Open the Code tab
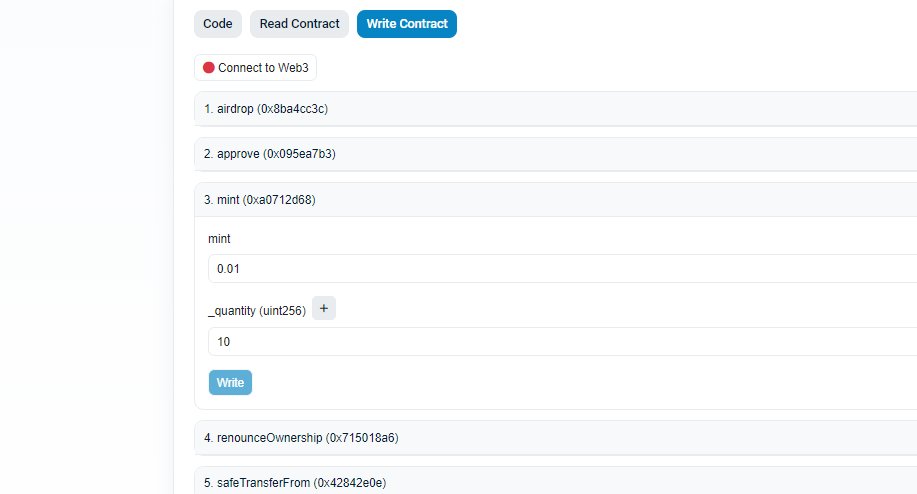 [218, 24]
